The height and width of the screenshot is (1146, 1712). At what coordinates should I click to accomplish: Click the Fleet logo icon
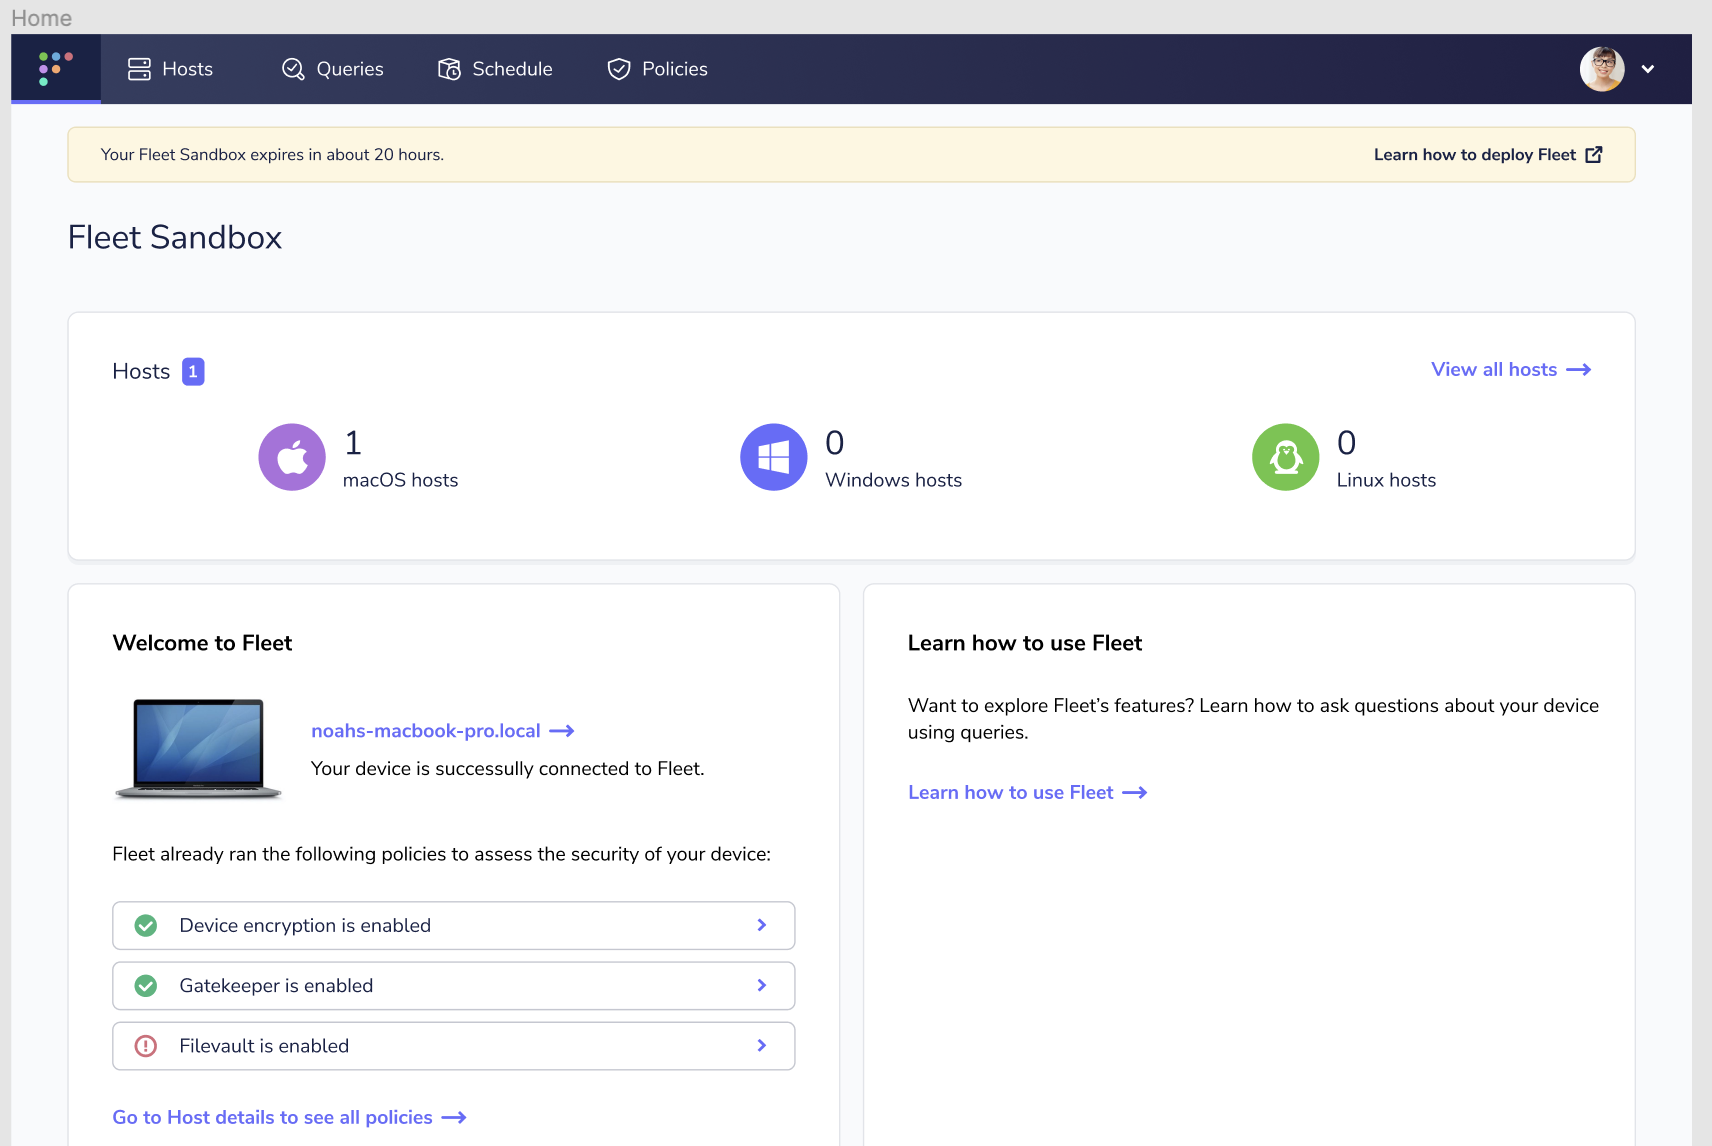click(55, 69)
